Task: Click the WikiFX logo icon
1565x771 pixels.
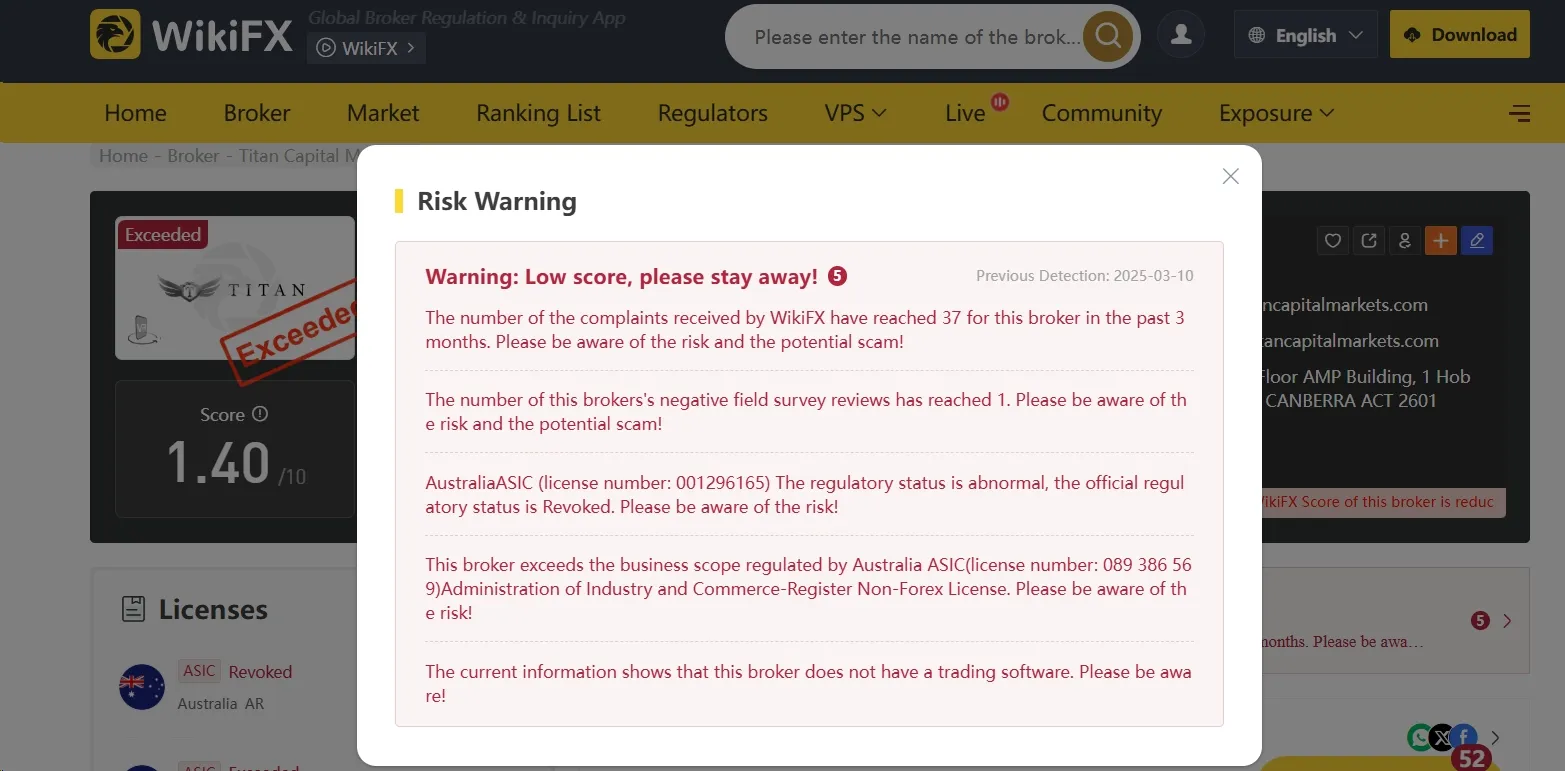Action: 115,35
